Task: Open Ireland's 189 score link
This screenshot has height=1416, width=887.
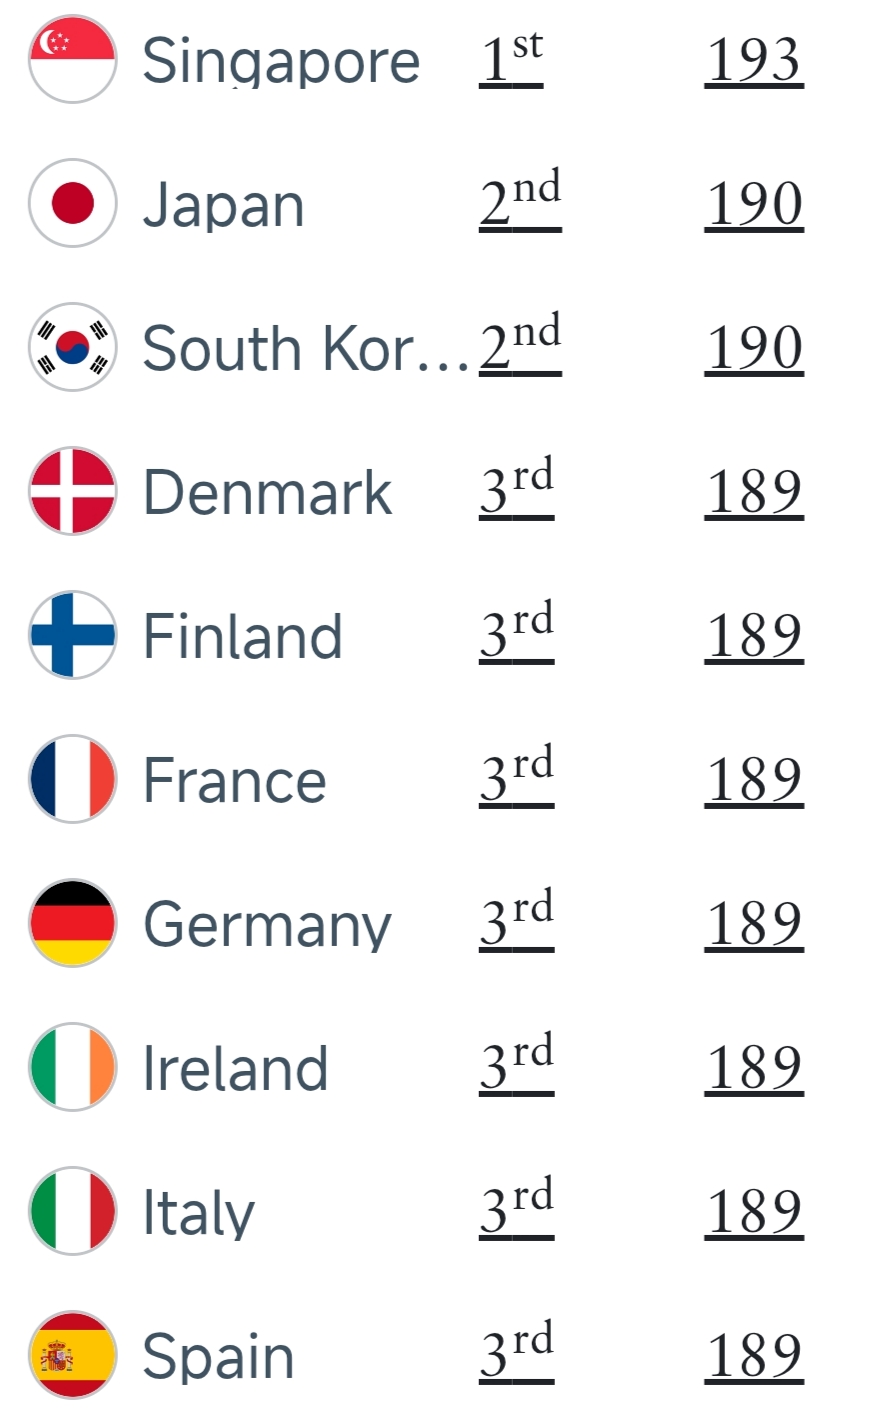Action: coord(754,1067)
